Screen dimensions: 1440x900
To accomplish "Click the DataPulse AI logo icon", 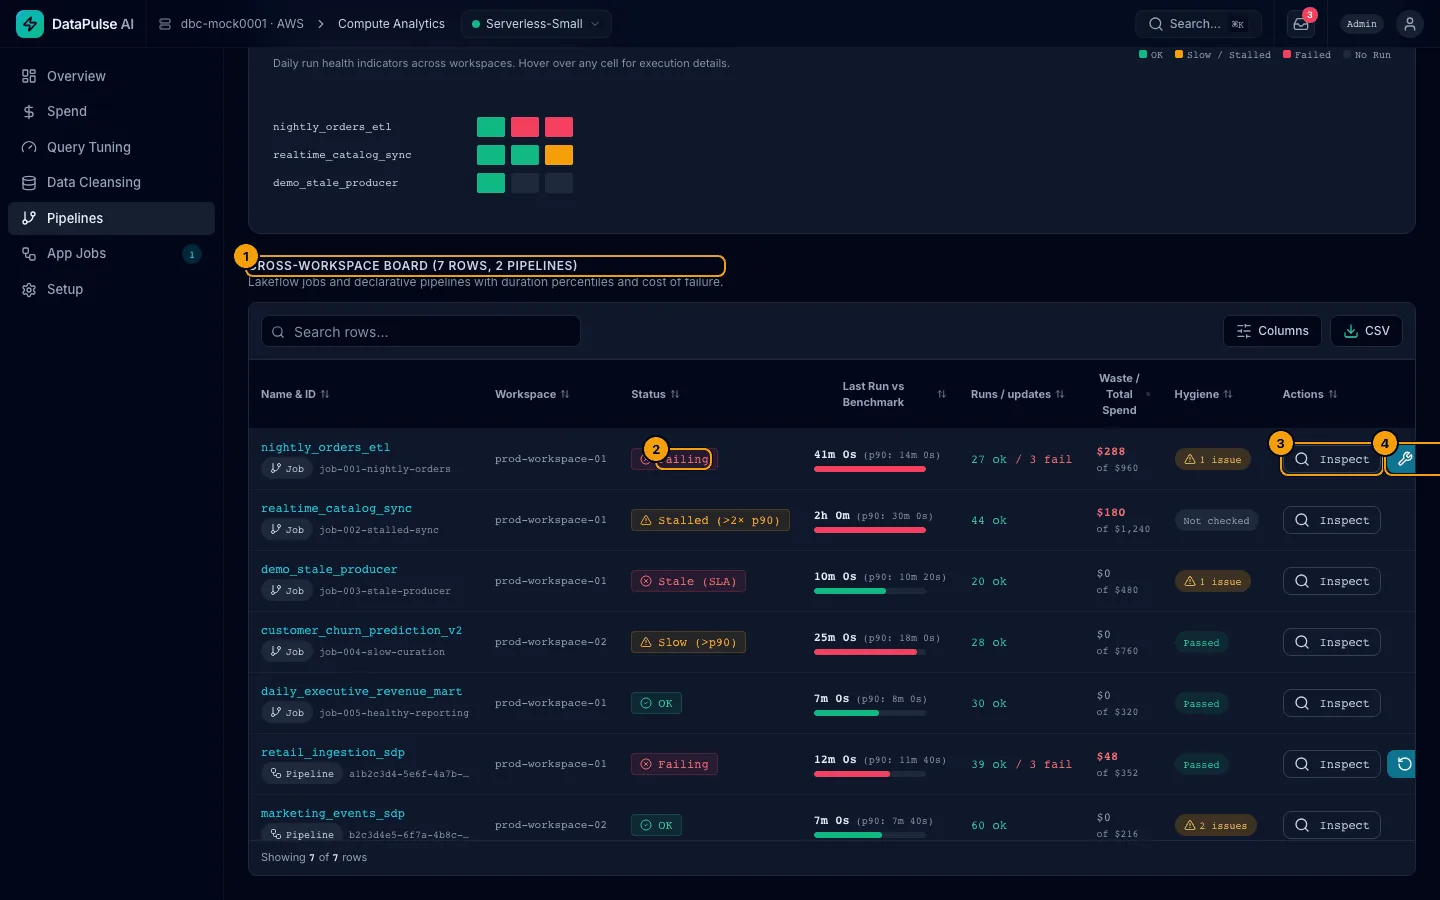I will [x=30, y=24].
